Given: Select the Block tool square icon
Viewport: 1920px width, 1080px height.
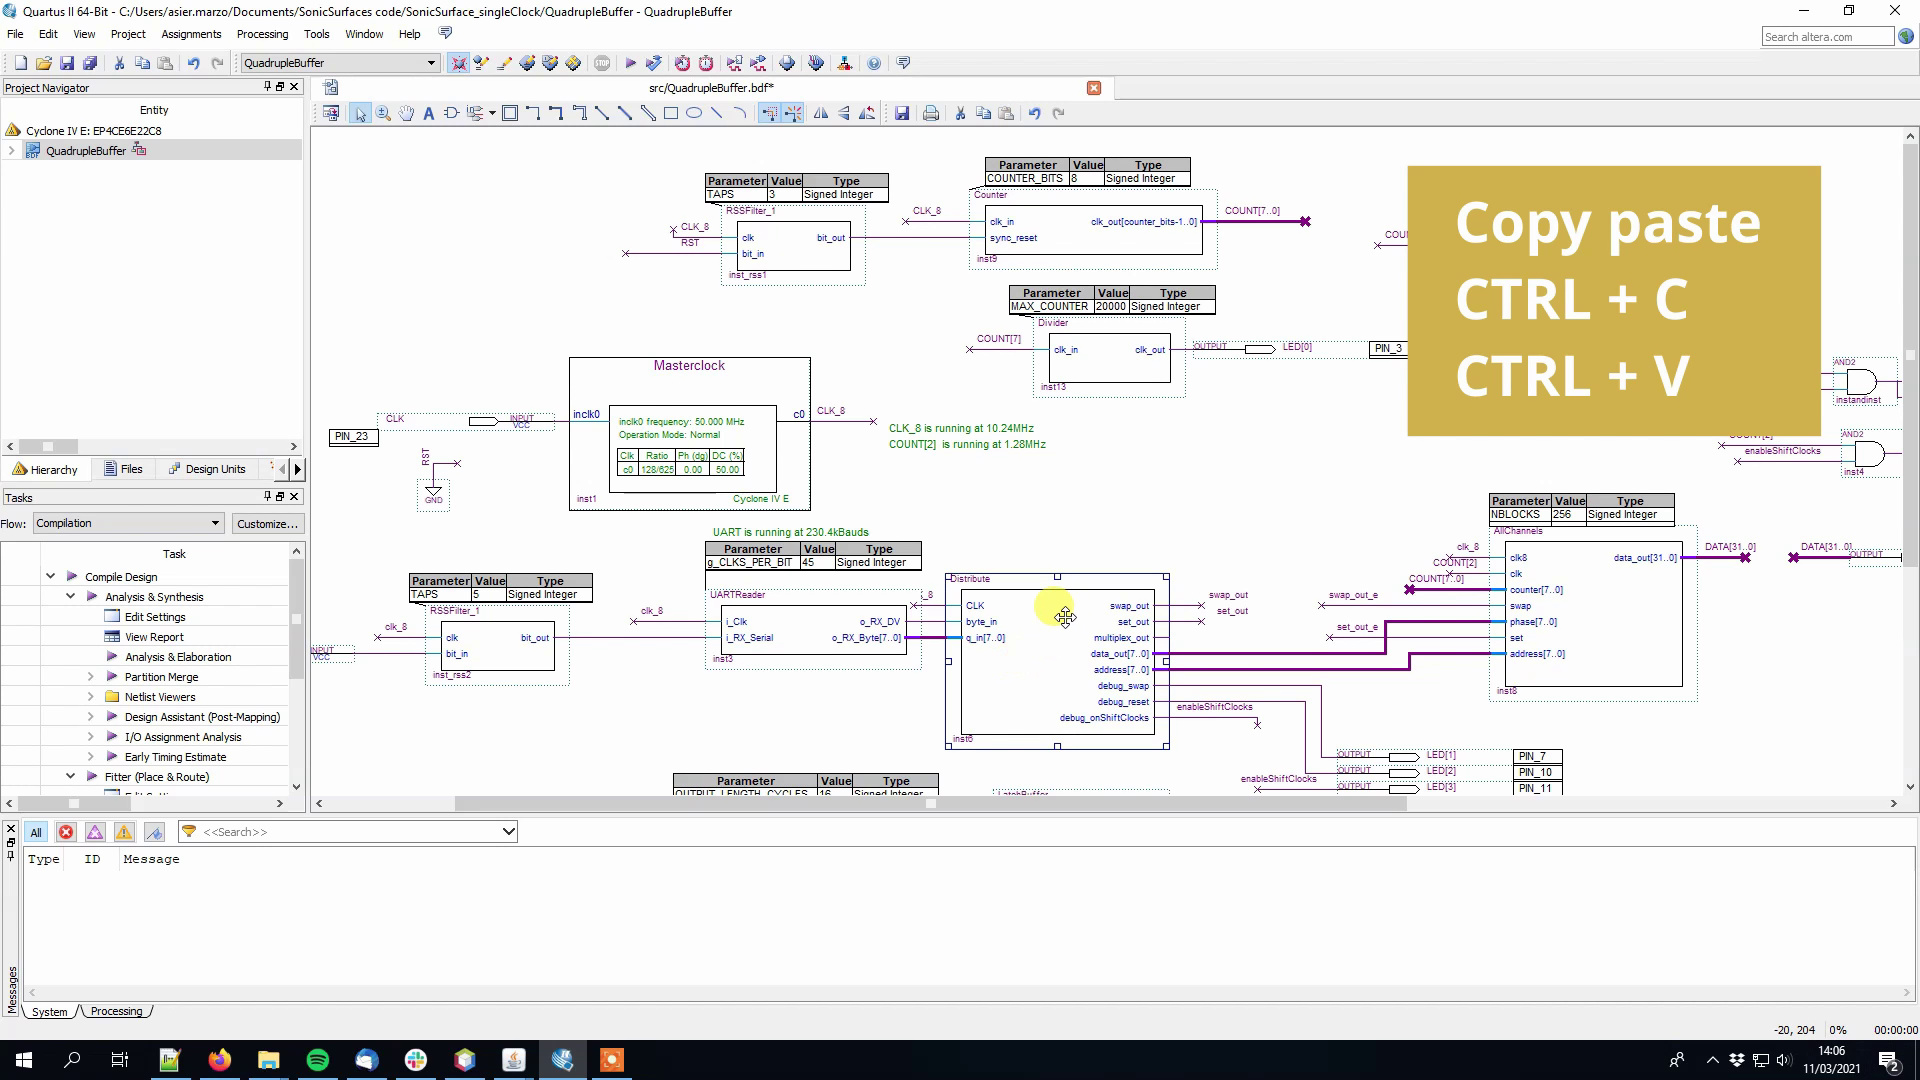Looking at the screenshot, I should click(510, 114).
